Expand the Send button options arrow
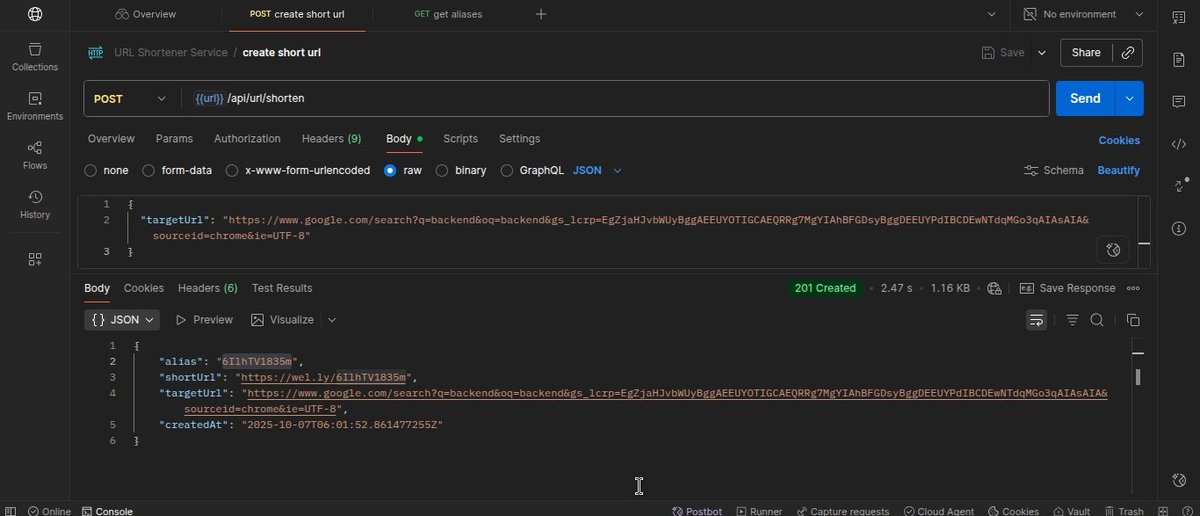1200x516 pixels. [1129, 98]
